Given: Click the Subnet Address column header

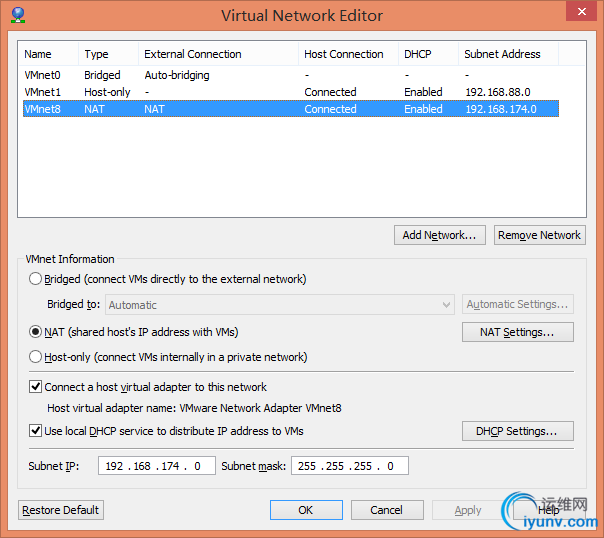Looking at the screenshot, I should pos(508,54).
